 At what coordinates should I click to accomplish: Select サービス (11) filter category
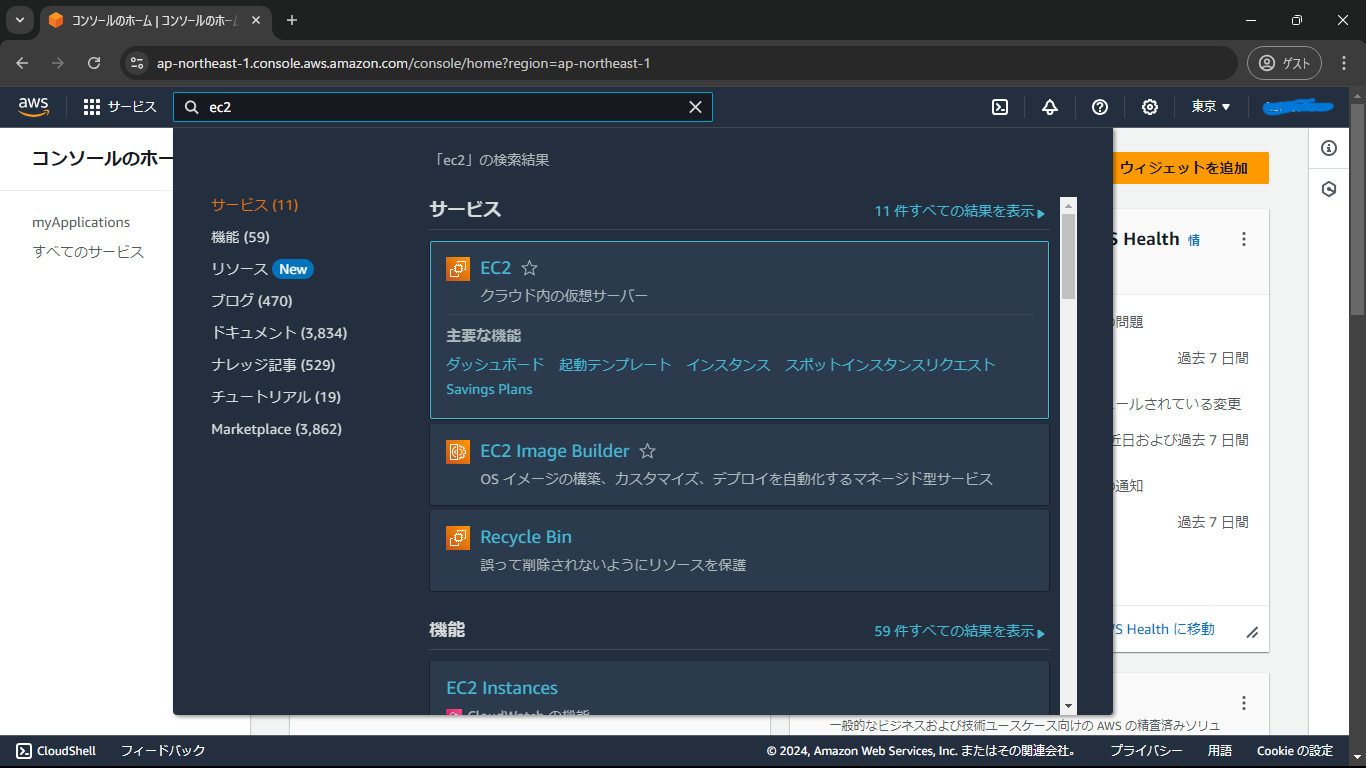tap(255, 205)
